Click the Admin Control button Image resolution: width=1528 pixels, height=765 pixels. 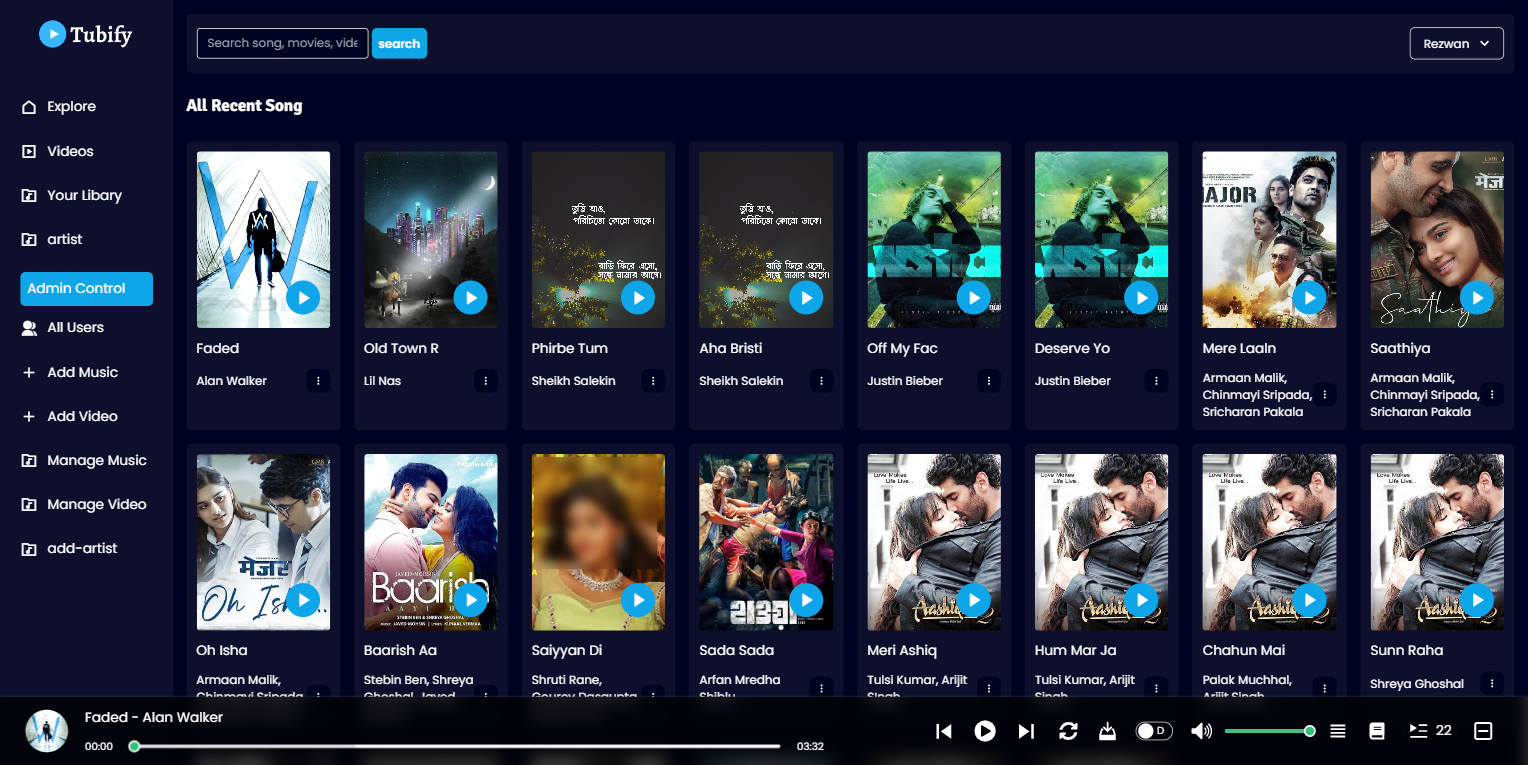click(86, 289)
